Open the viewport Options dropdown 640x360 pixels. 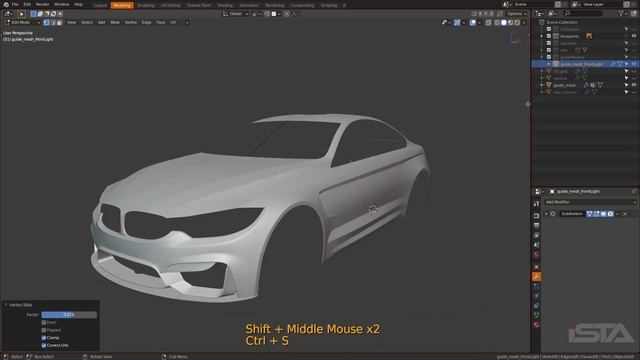516,14
